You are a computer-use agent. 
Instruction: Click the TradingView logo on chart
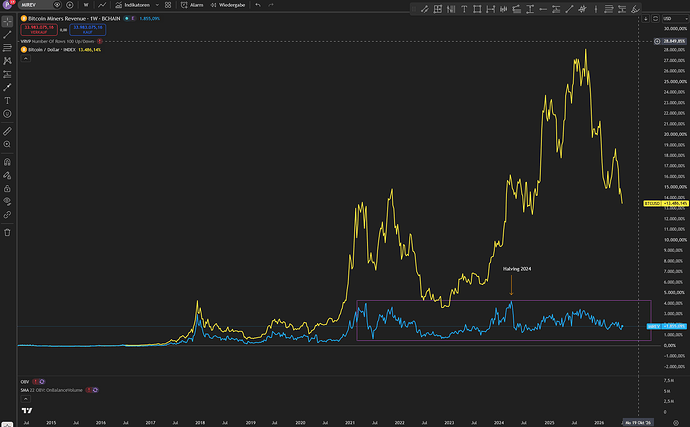[x=27, y=410]
